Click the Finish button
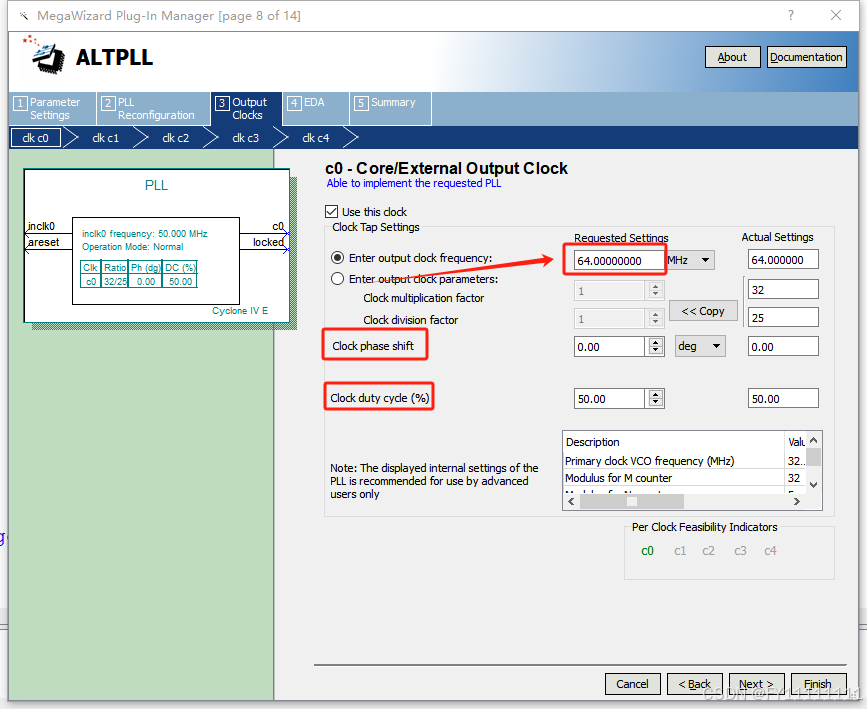867x709 pixels. [818, 684]
